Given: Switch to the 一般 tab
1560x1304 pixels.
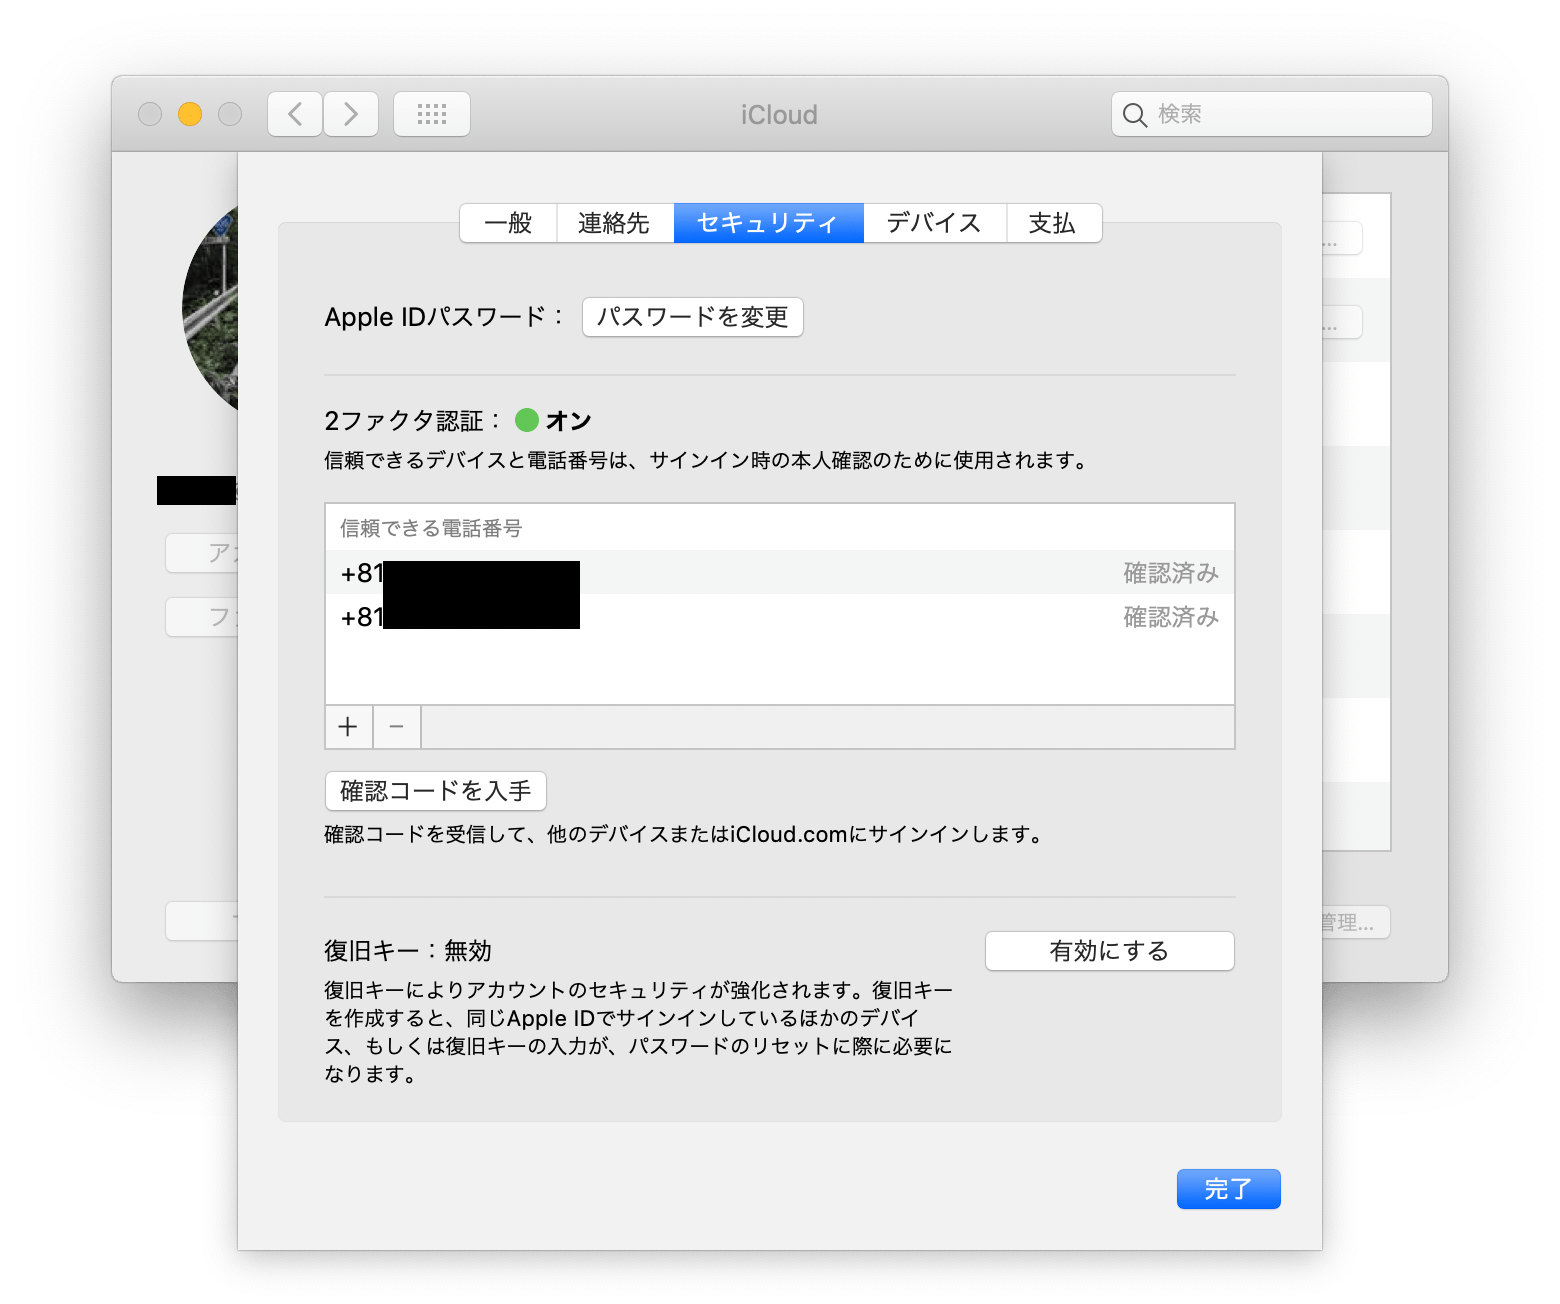Looking at the screenshot, I should coord(507,223).
